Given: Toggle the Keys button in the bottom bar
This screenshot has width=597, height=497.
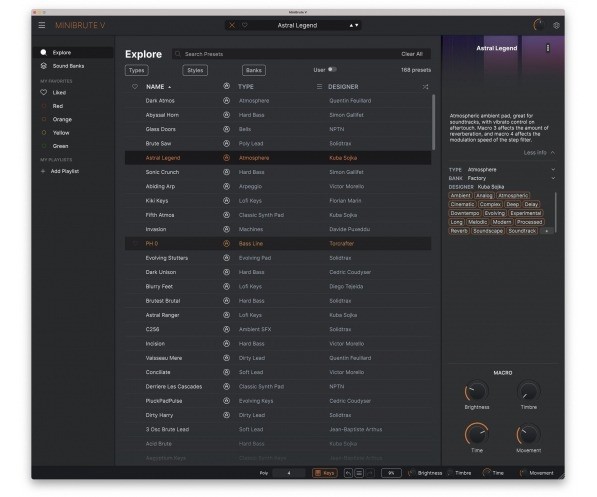Looking at the screenshot, I should (325, 473).
